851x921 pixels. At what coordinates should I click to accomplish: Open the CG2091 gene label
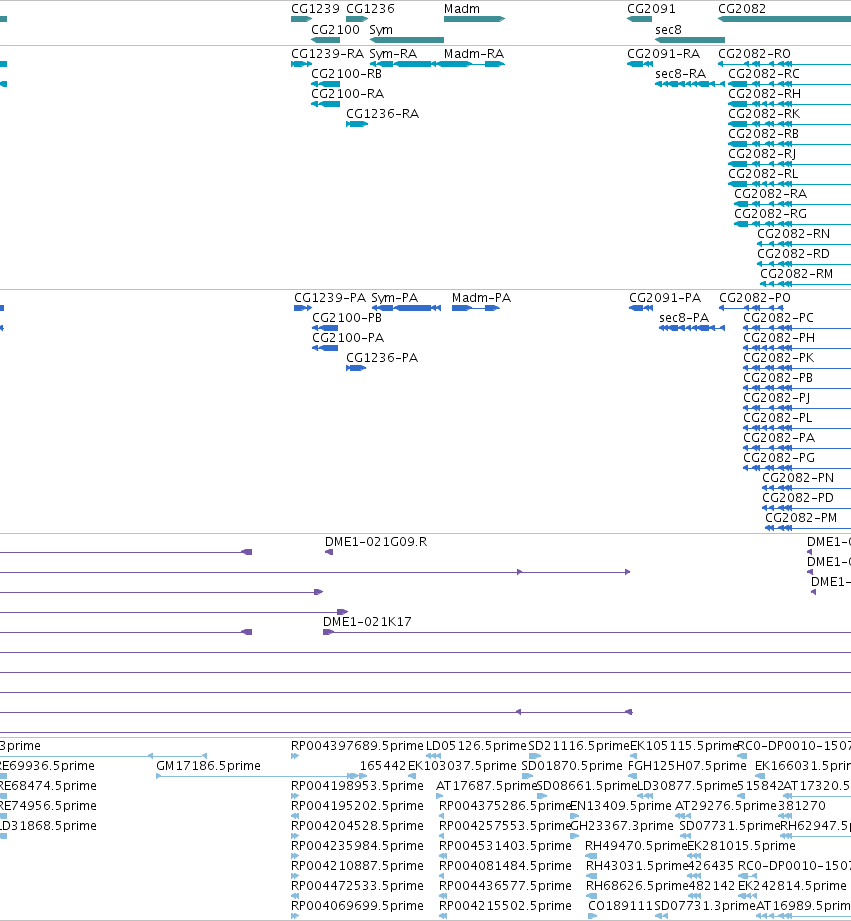pos(651,9)
